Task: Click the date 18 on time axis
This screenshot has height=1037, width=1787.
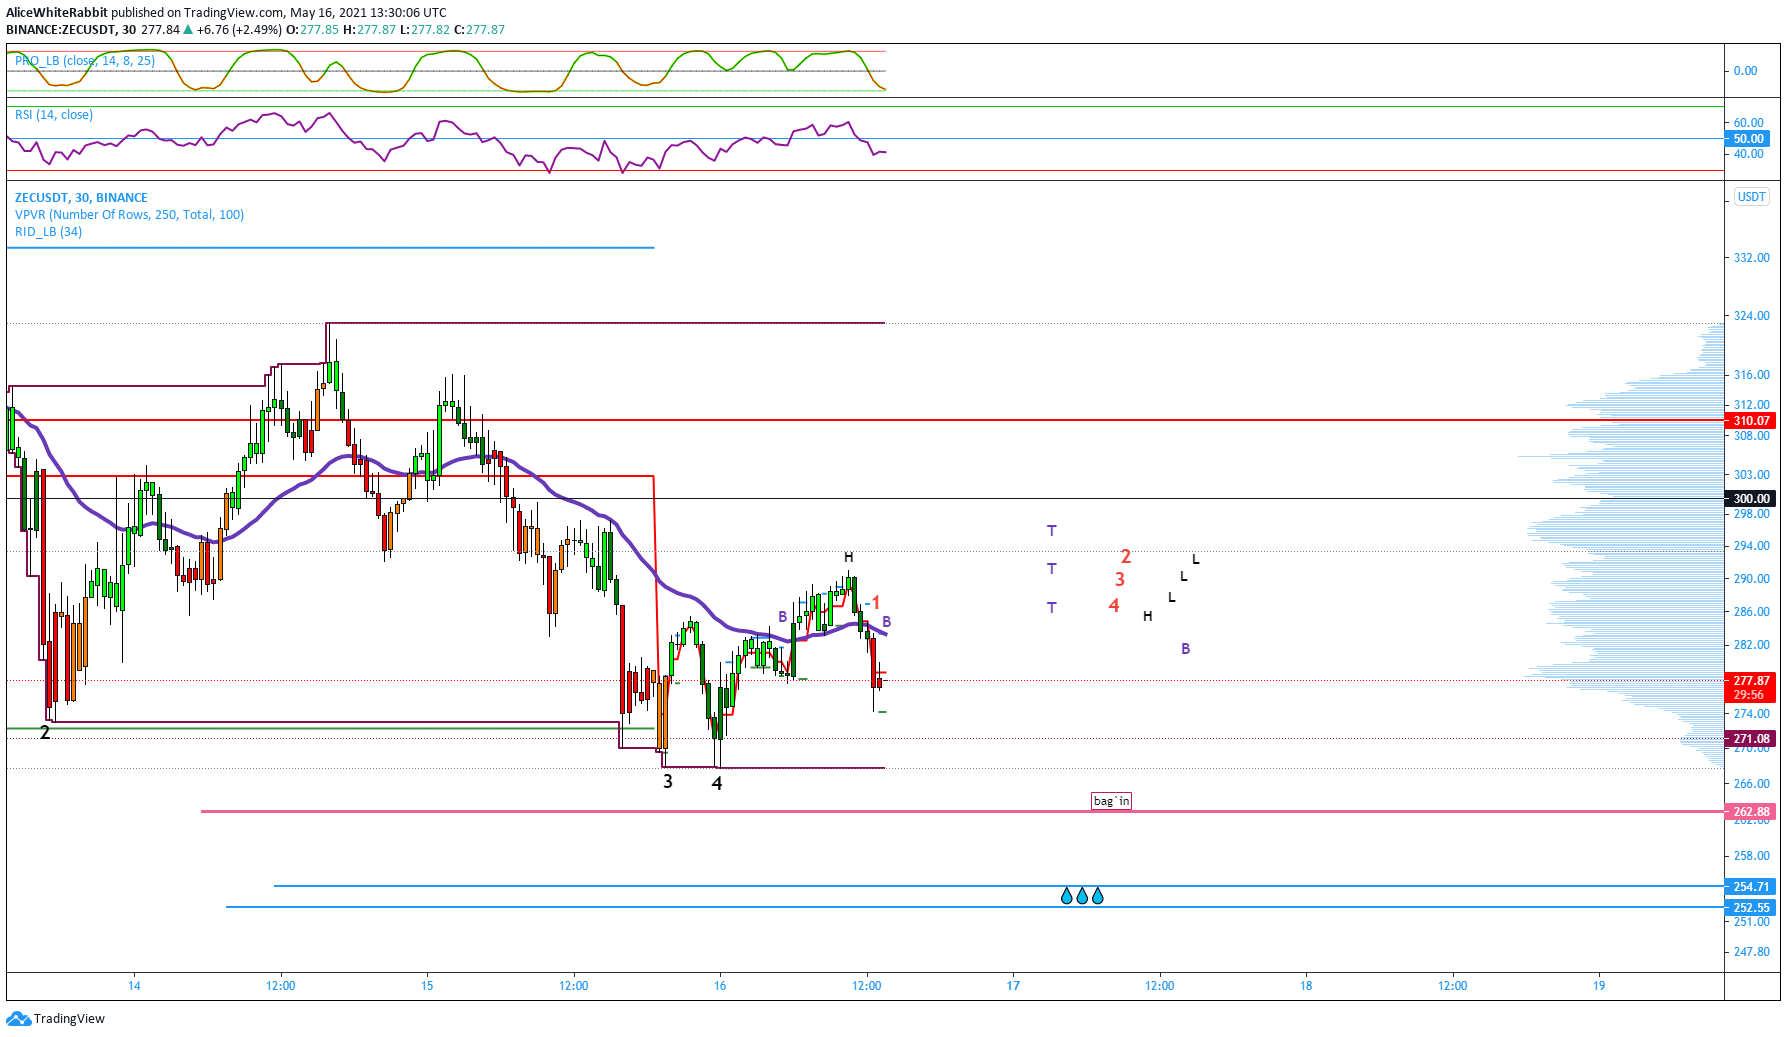Action: (1306, 986)
